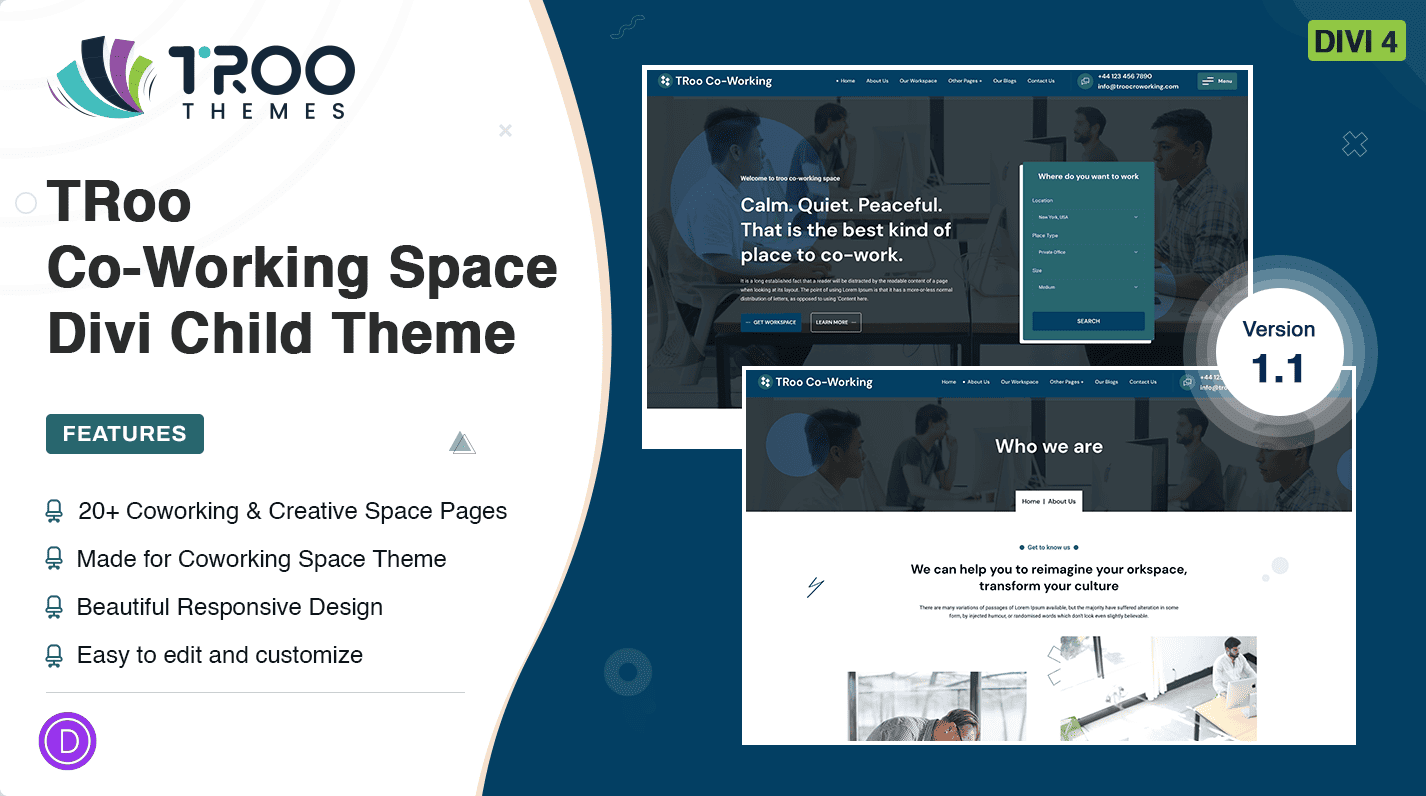
Task: Click 'Easy to edit and customize' text
Action: point(220,655)
